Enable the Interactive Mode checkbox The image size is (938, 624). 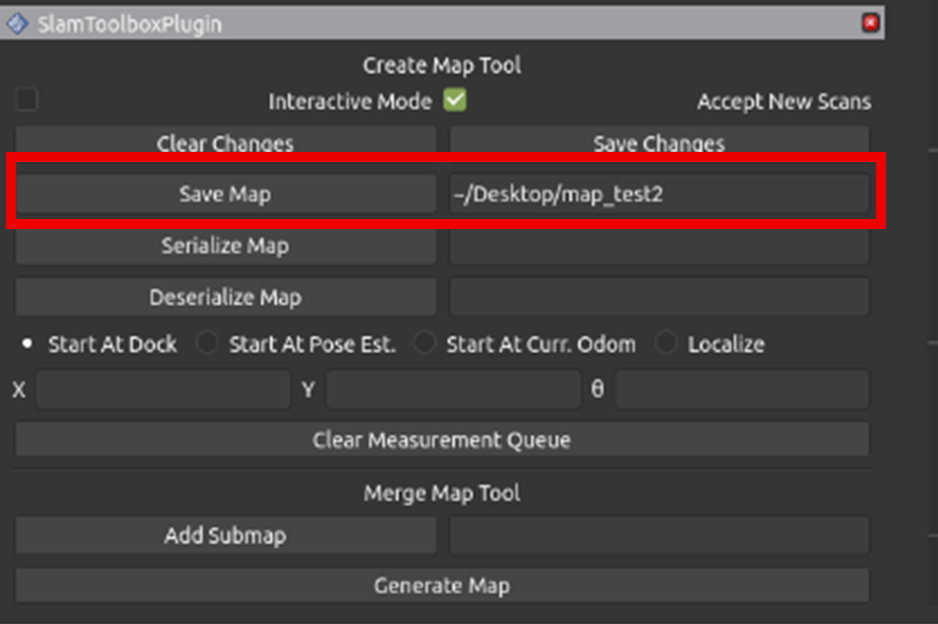(26, 100)
